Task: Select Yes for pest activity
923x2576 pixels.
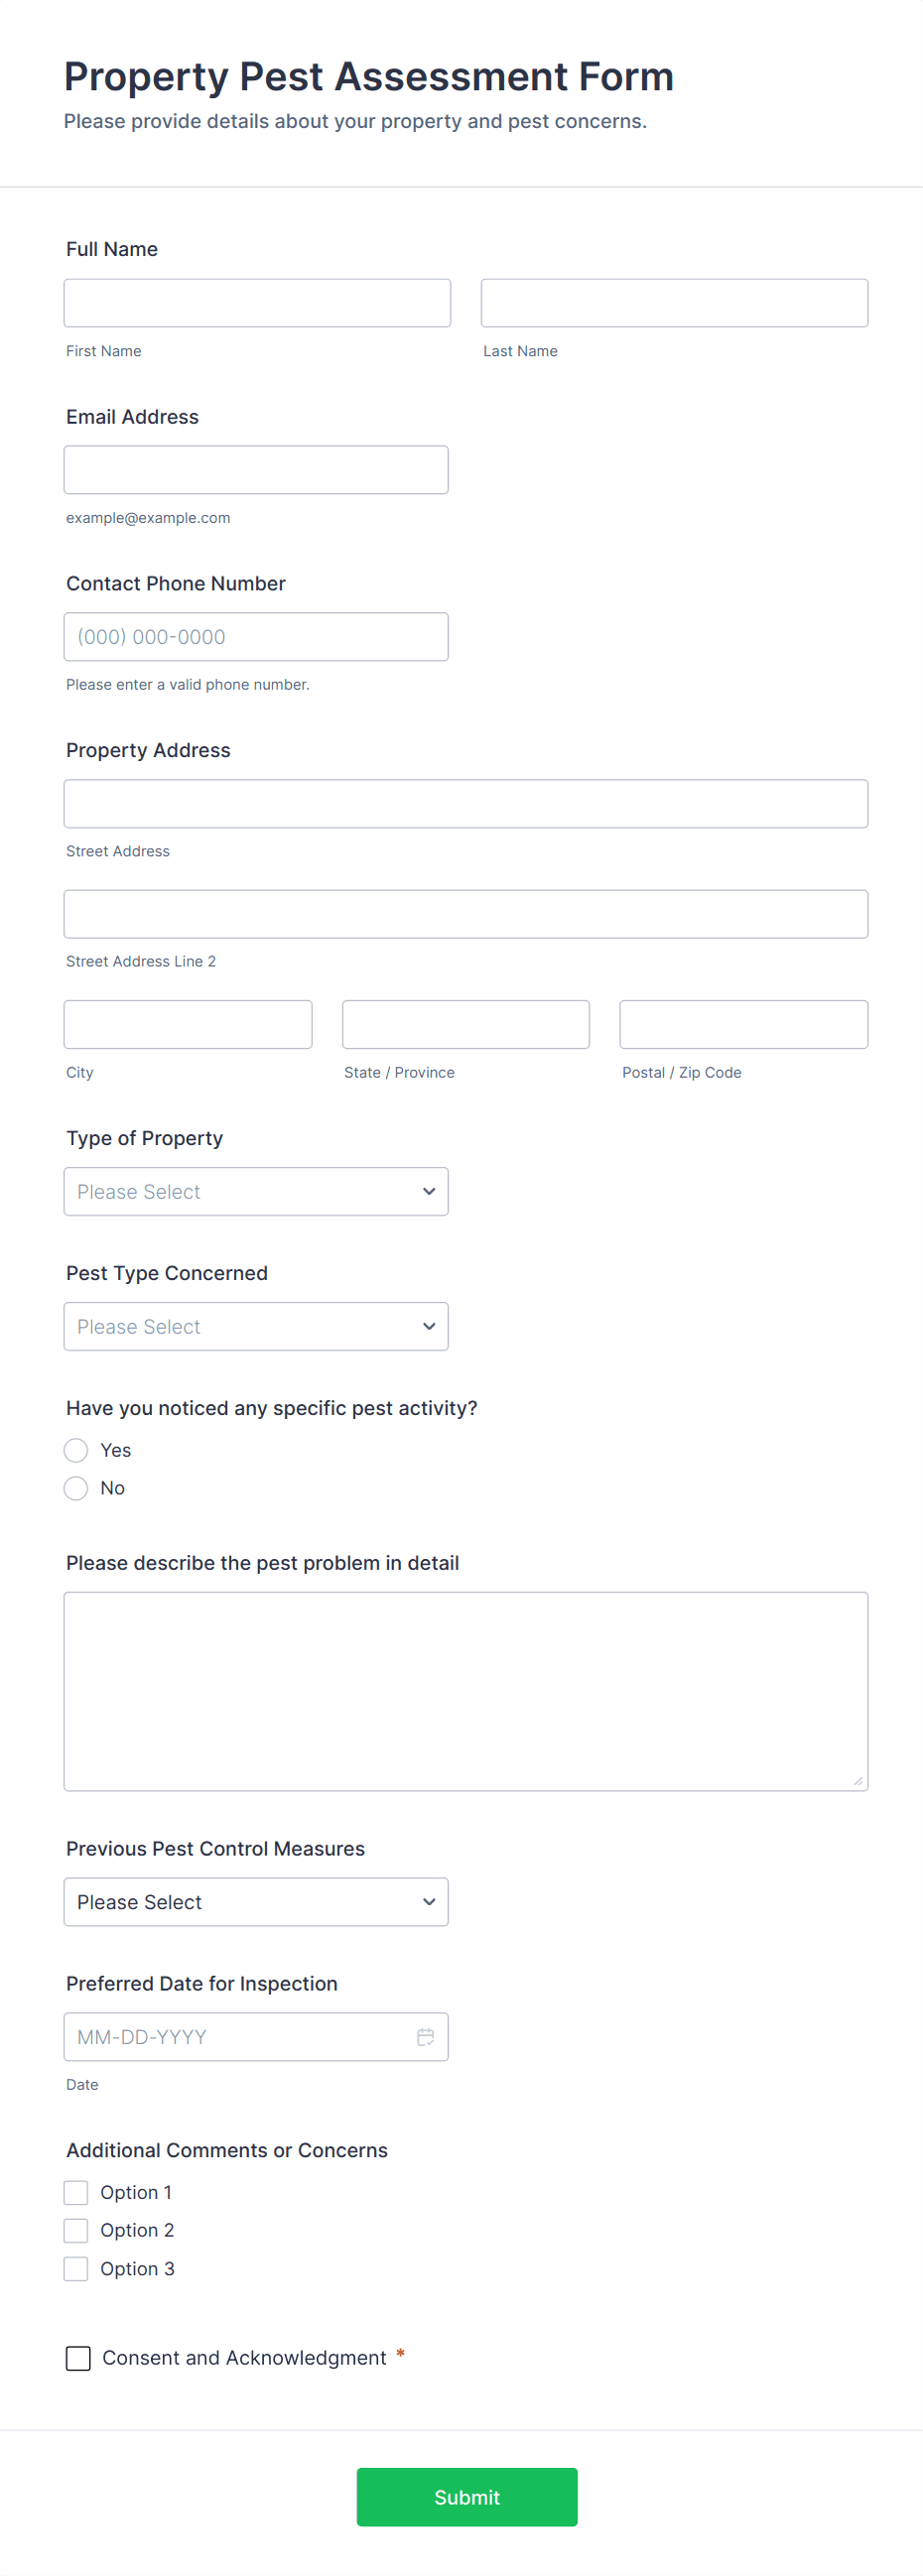Action: [x=76, y=1450]
